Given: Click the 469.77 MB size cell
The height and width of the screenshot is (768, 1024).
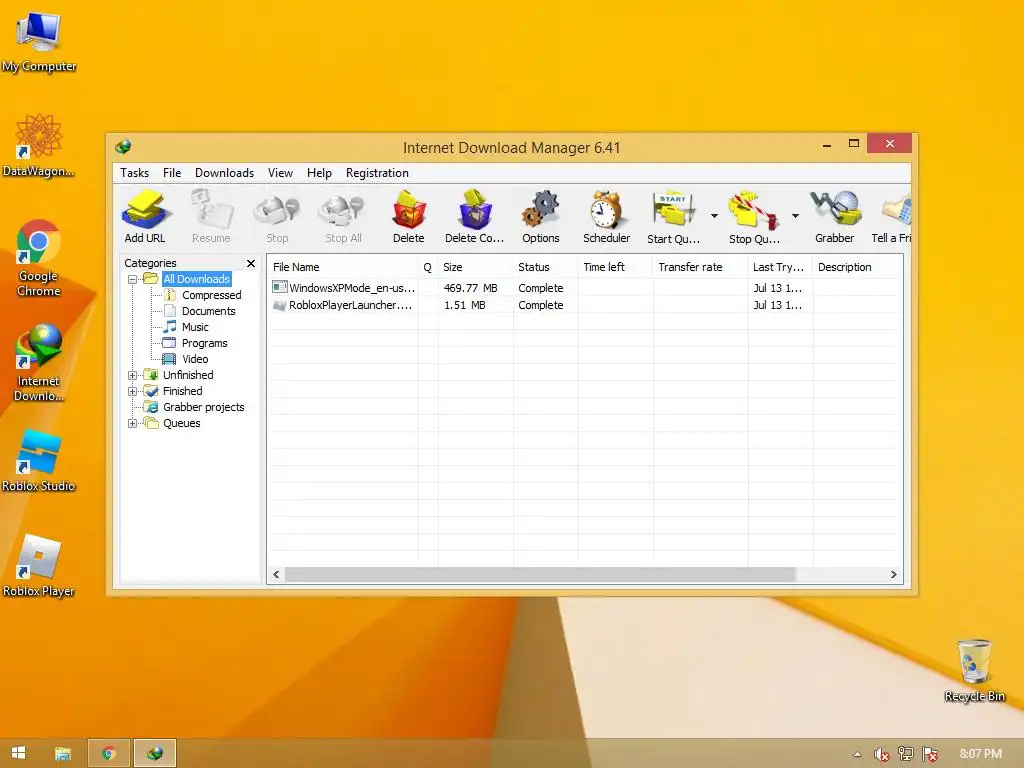Looking at the screenshot, I should [x=471, y=288].
